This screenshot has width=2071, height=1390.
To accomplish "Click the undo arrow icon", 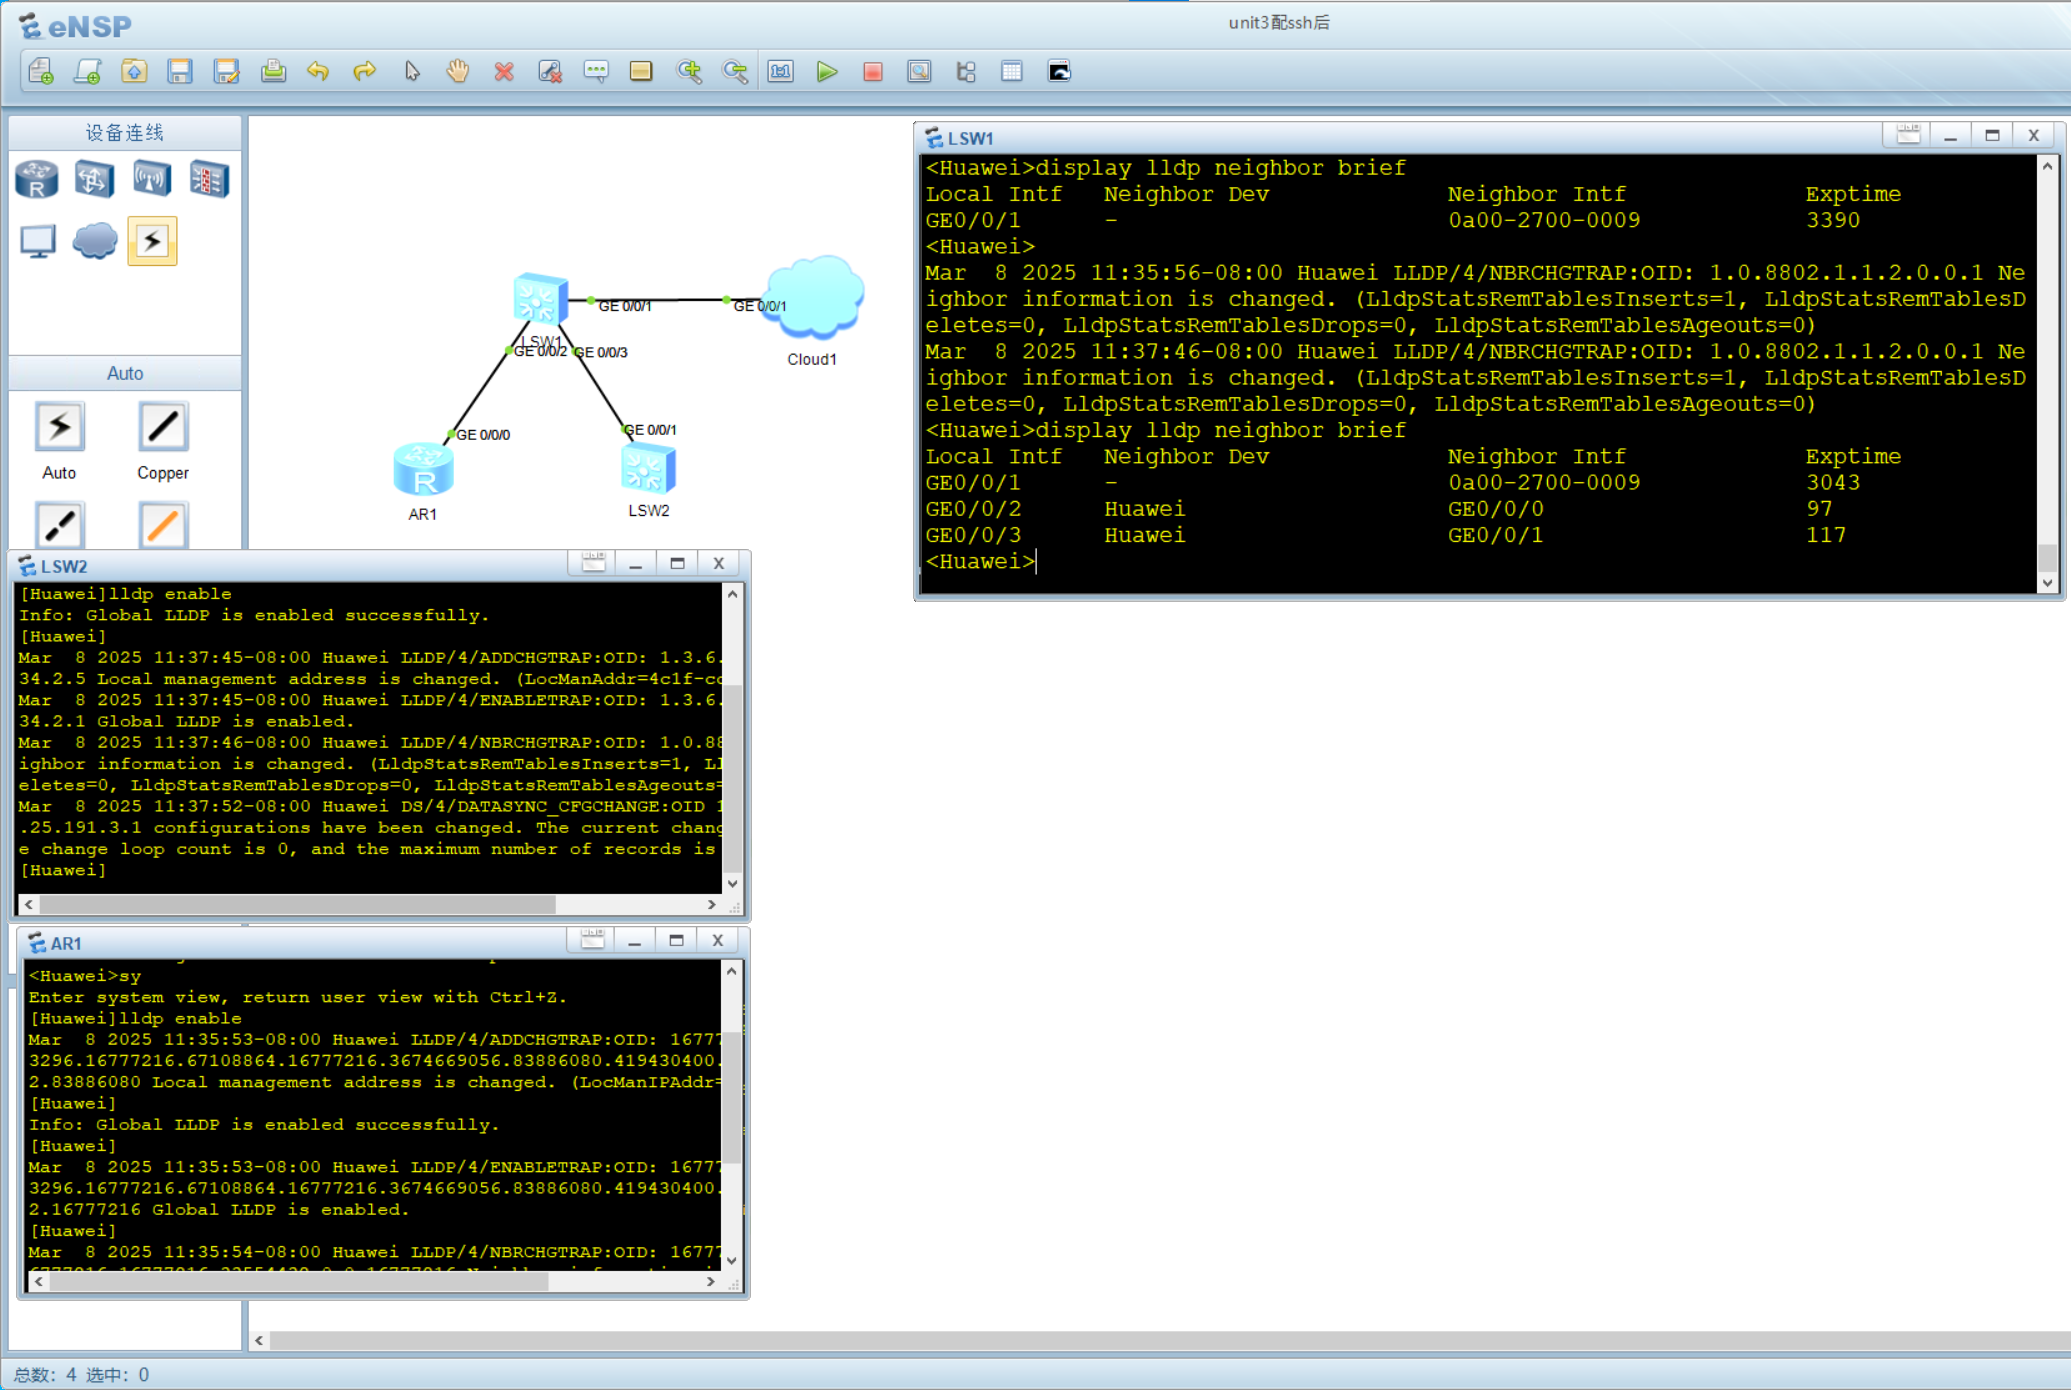I will [x=318, y=72].
